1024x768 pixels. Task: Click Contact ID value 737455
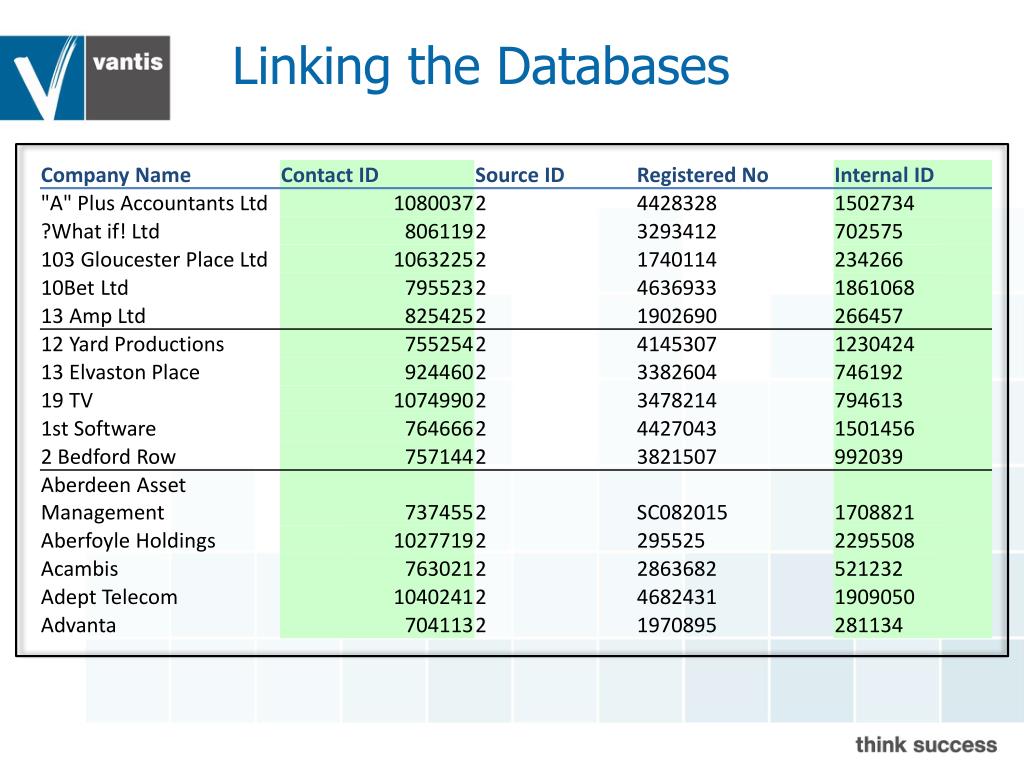pyautogui.click(x=438, y=513)
